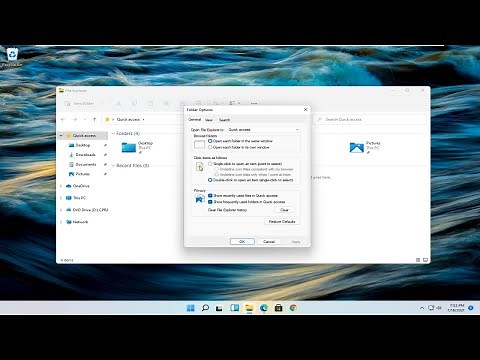Screen dimensions: 480x360
Task: Click the forward navigation arrow in File Explorer
Action: tap(75, 119)
